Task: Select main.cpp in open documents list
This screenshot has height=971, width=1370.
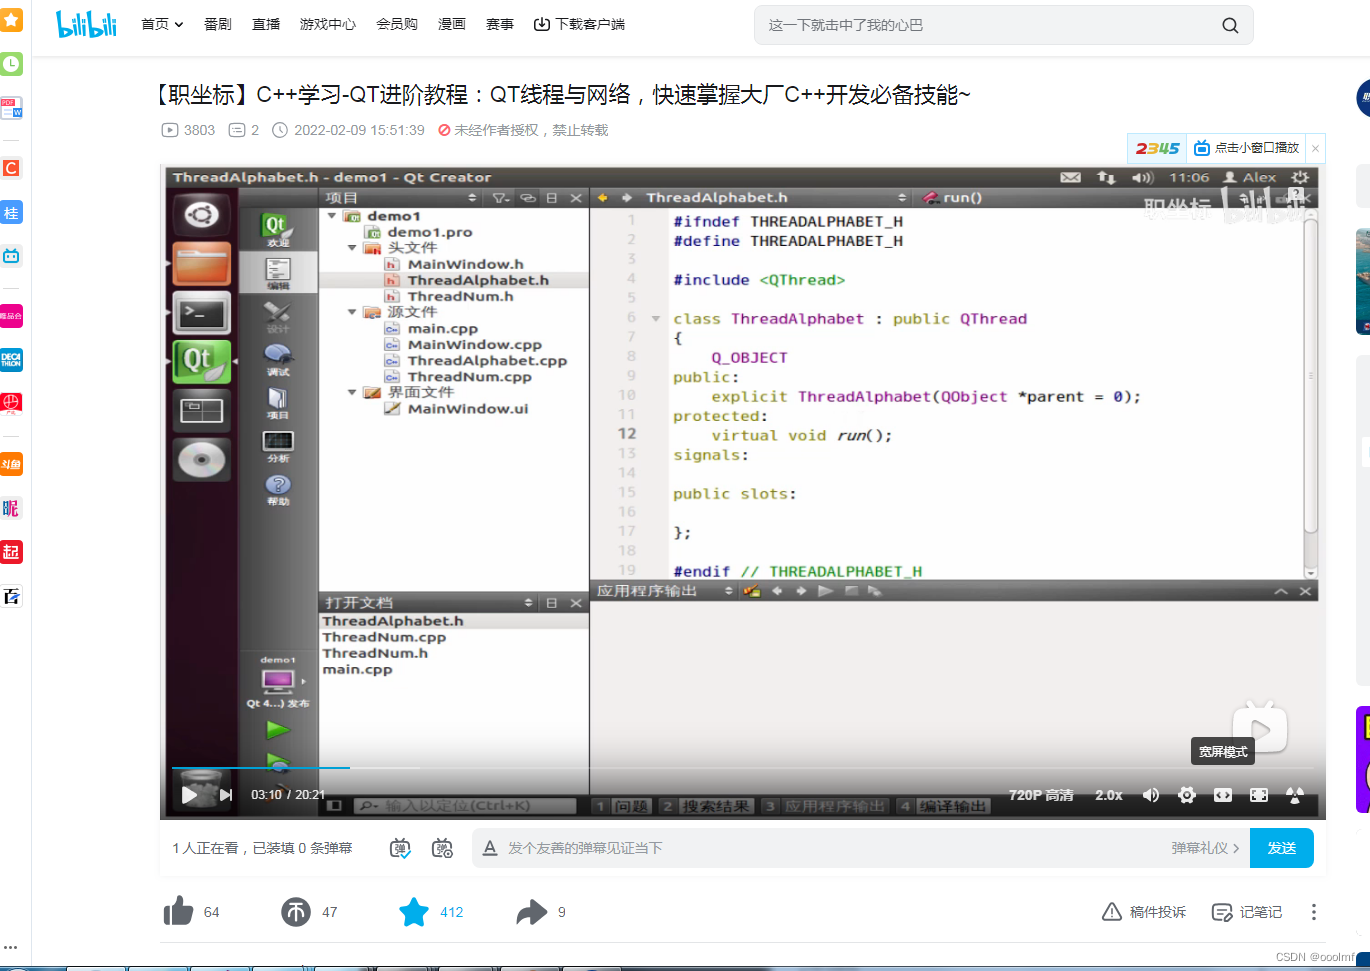Action: pos(357,669)
